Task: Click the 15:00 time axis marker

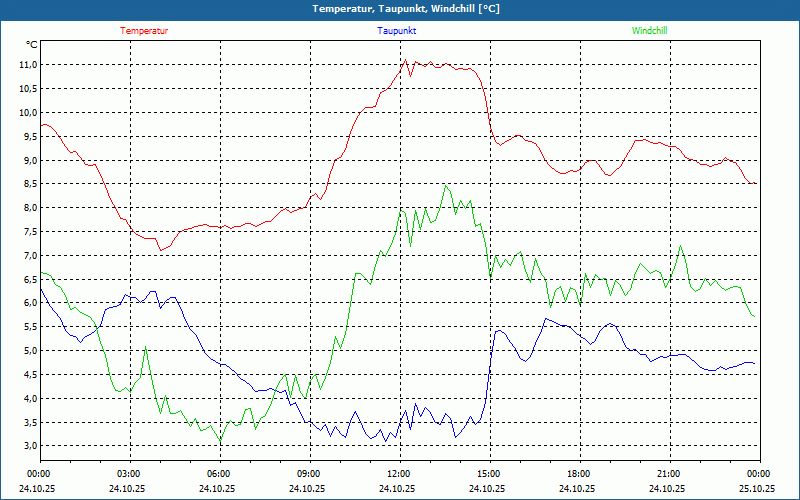Action: [488, 474]
